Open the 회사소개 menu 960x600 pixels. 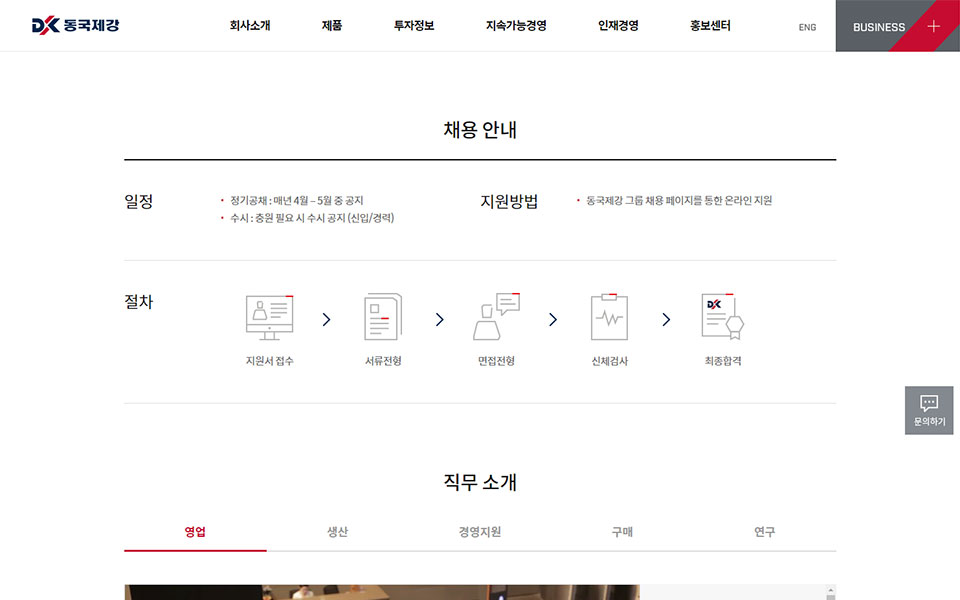pos(250,26)
